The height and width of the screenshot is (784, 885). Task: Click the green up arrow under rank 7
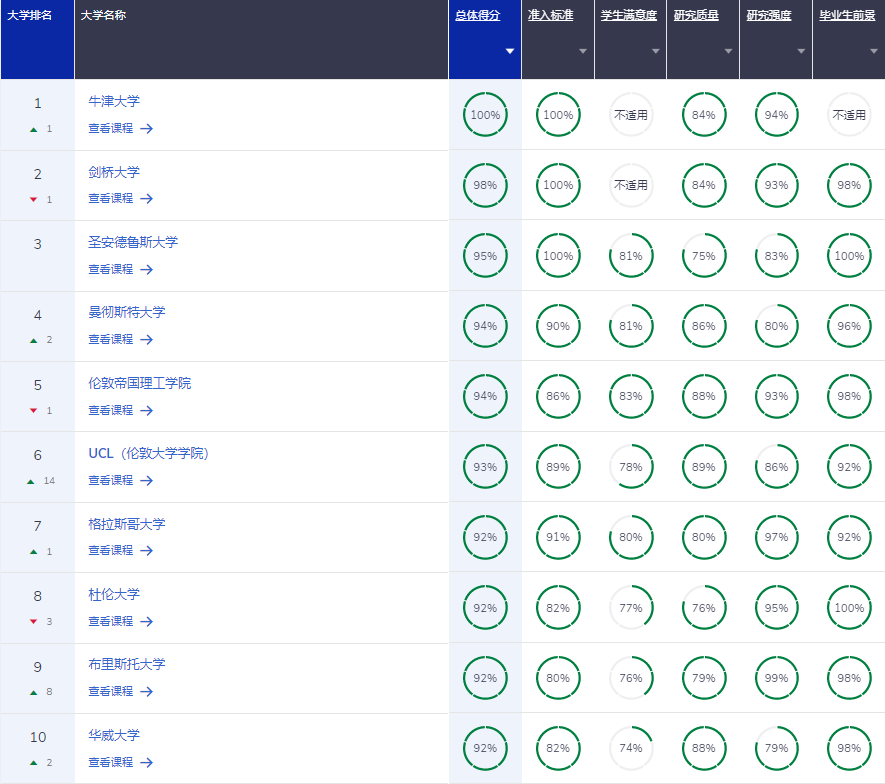(x=33, y=552)
